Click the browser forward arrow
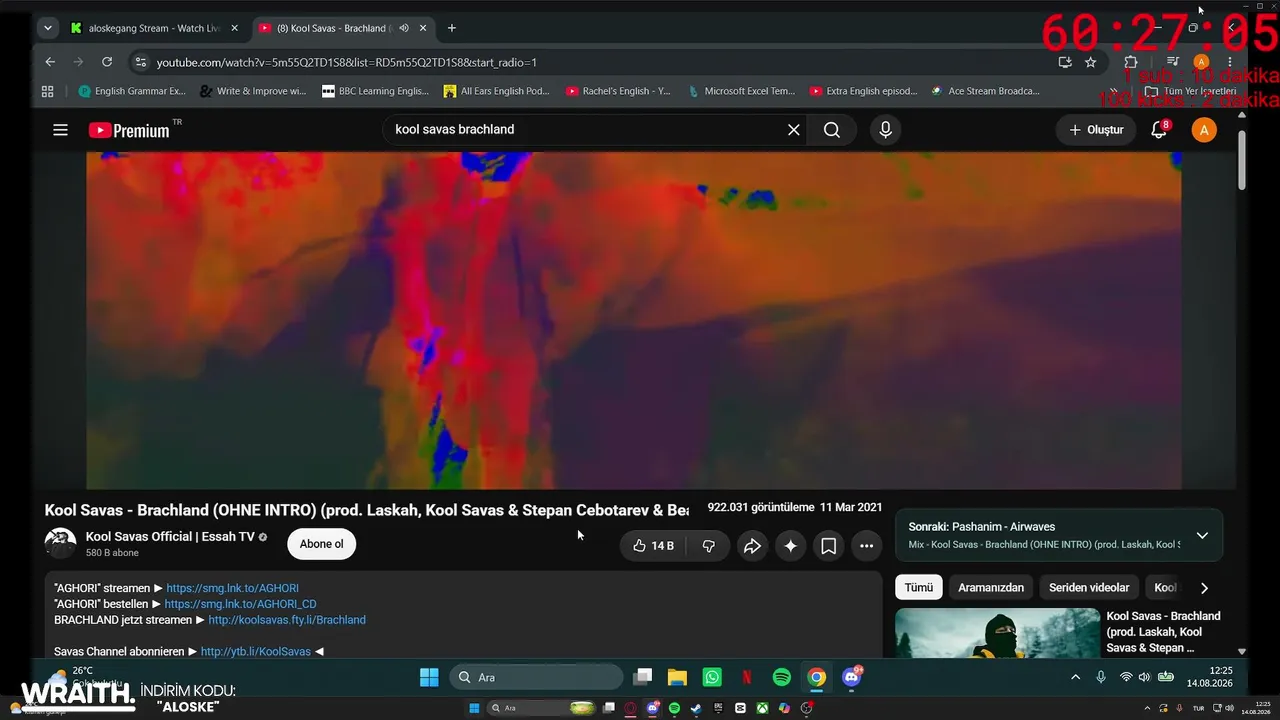The width and height of the screenshot is (1280, 720). [79, 62]
